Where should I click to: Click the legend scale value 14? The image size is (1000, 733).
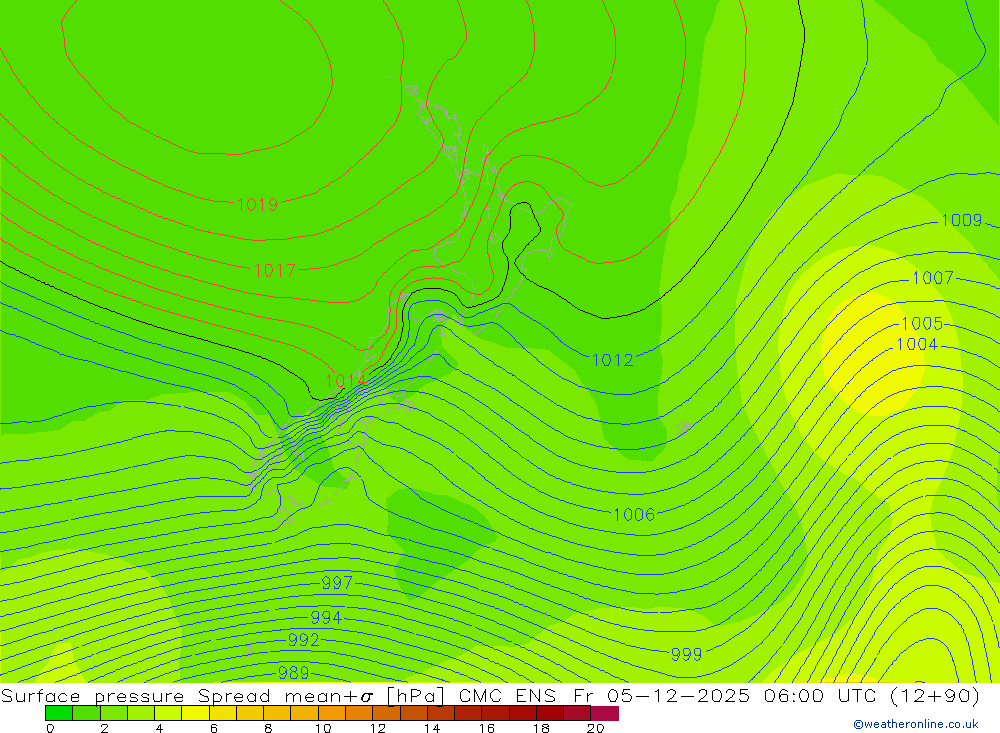[432, 728]
